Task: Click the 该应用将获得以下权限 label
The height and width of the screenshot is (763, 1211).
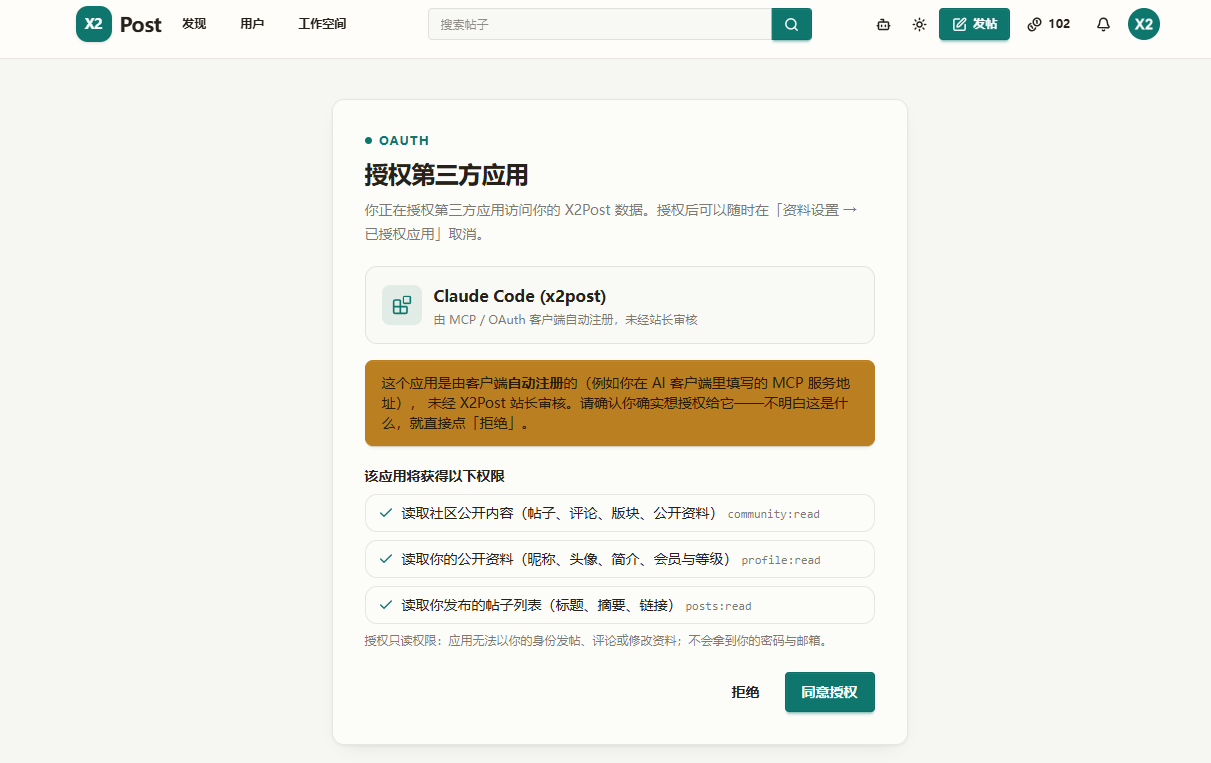Action: (434, 476)
